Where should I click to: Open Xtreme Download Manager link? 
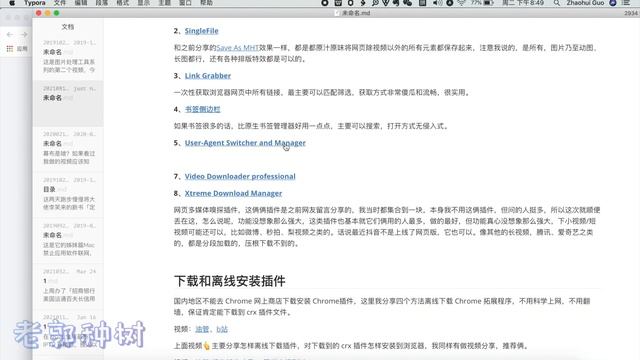[233, 193]
